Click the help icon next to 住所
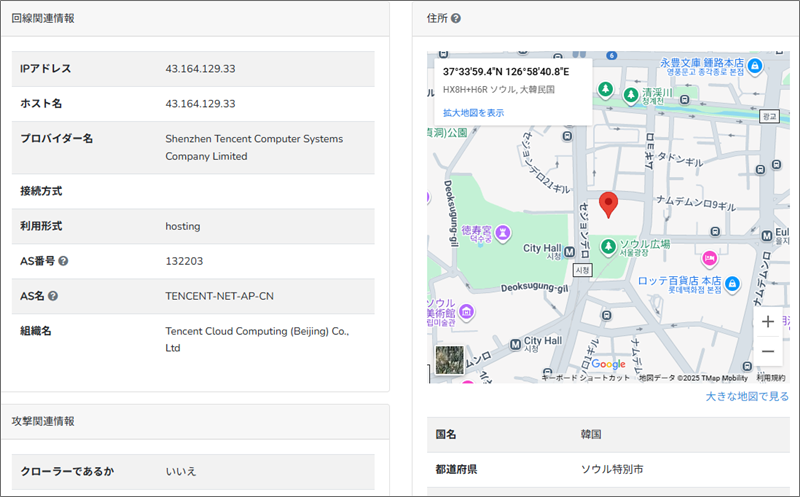800x497 pixels. 456,18
